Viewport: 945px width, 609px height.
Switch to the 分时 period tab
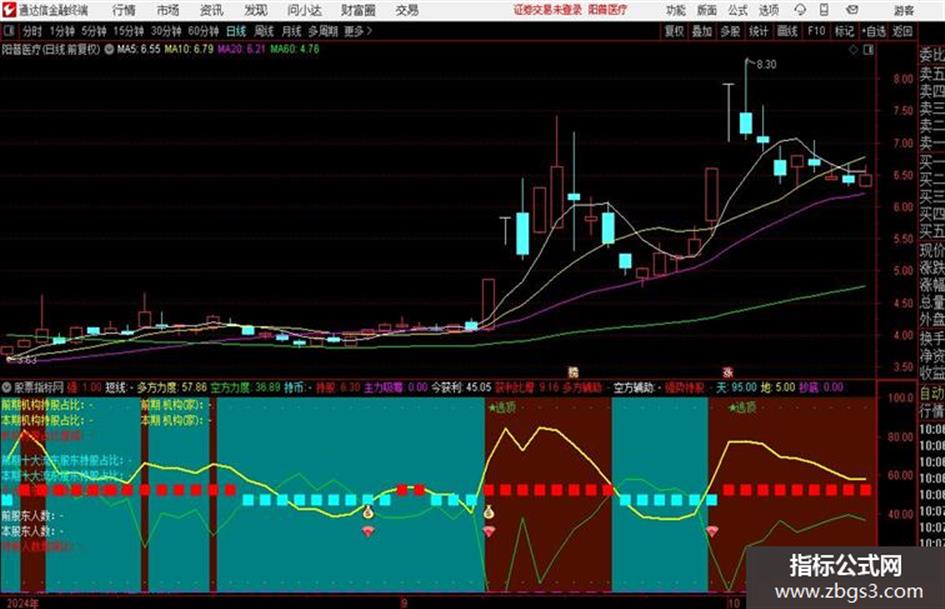(x=33, y=31)
